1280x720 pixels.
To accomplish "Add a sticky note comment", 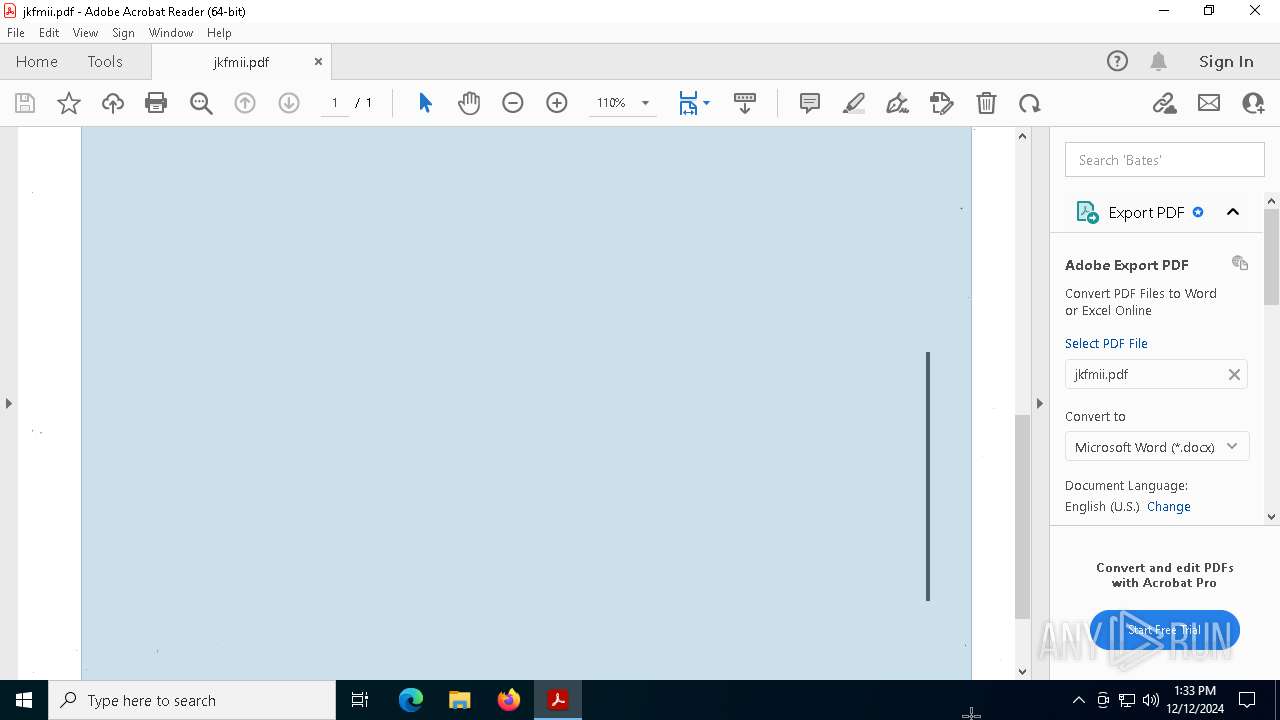I will point(810,103).
